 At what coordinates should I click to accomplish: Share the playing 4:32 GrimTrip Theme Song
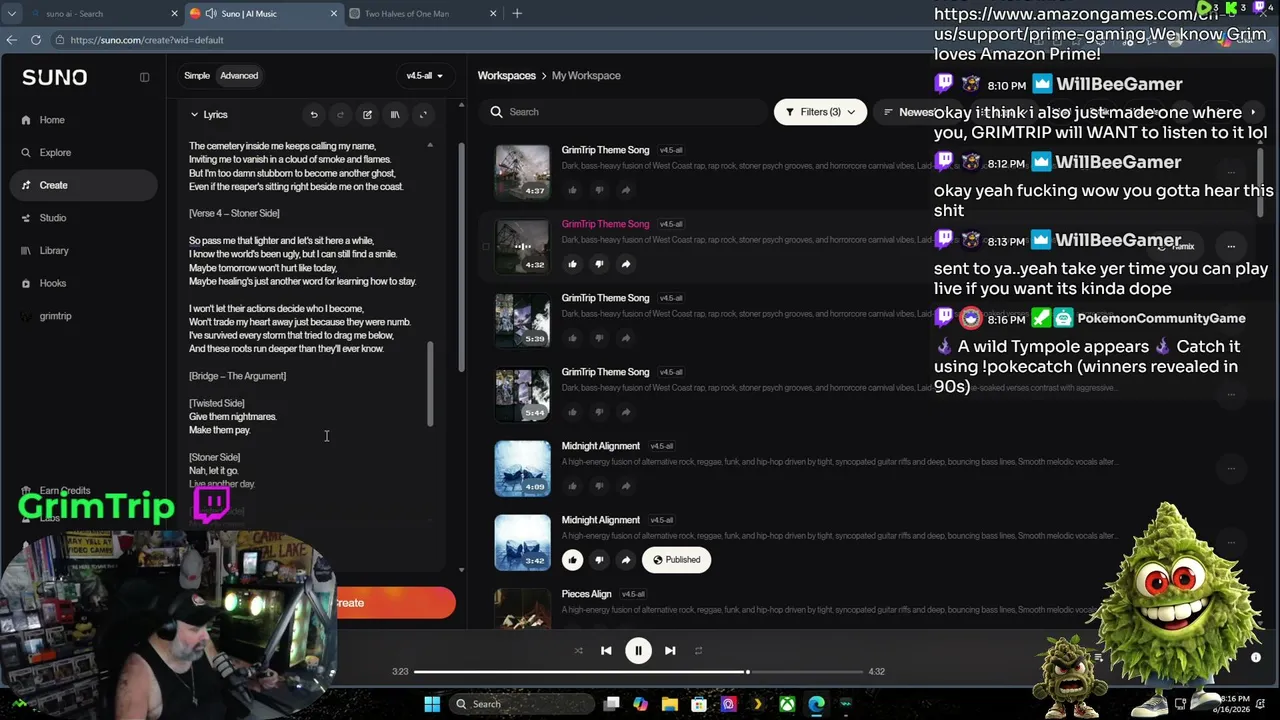(x=625, y=264)
